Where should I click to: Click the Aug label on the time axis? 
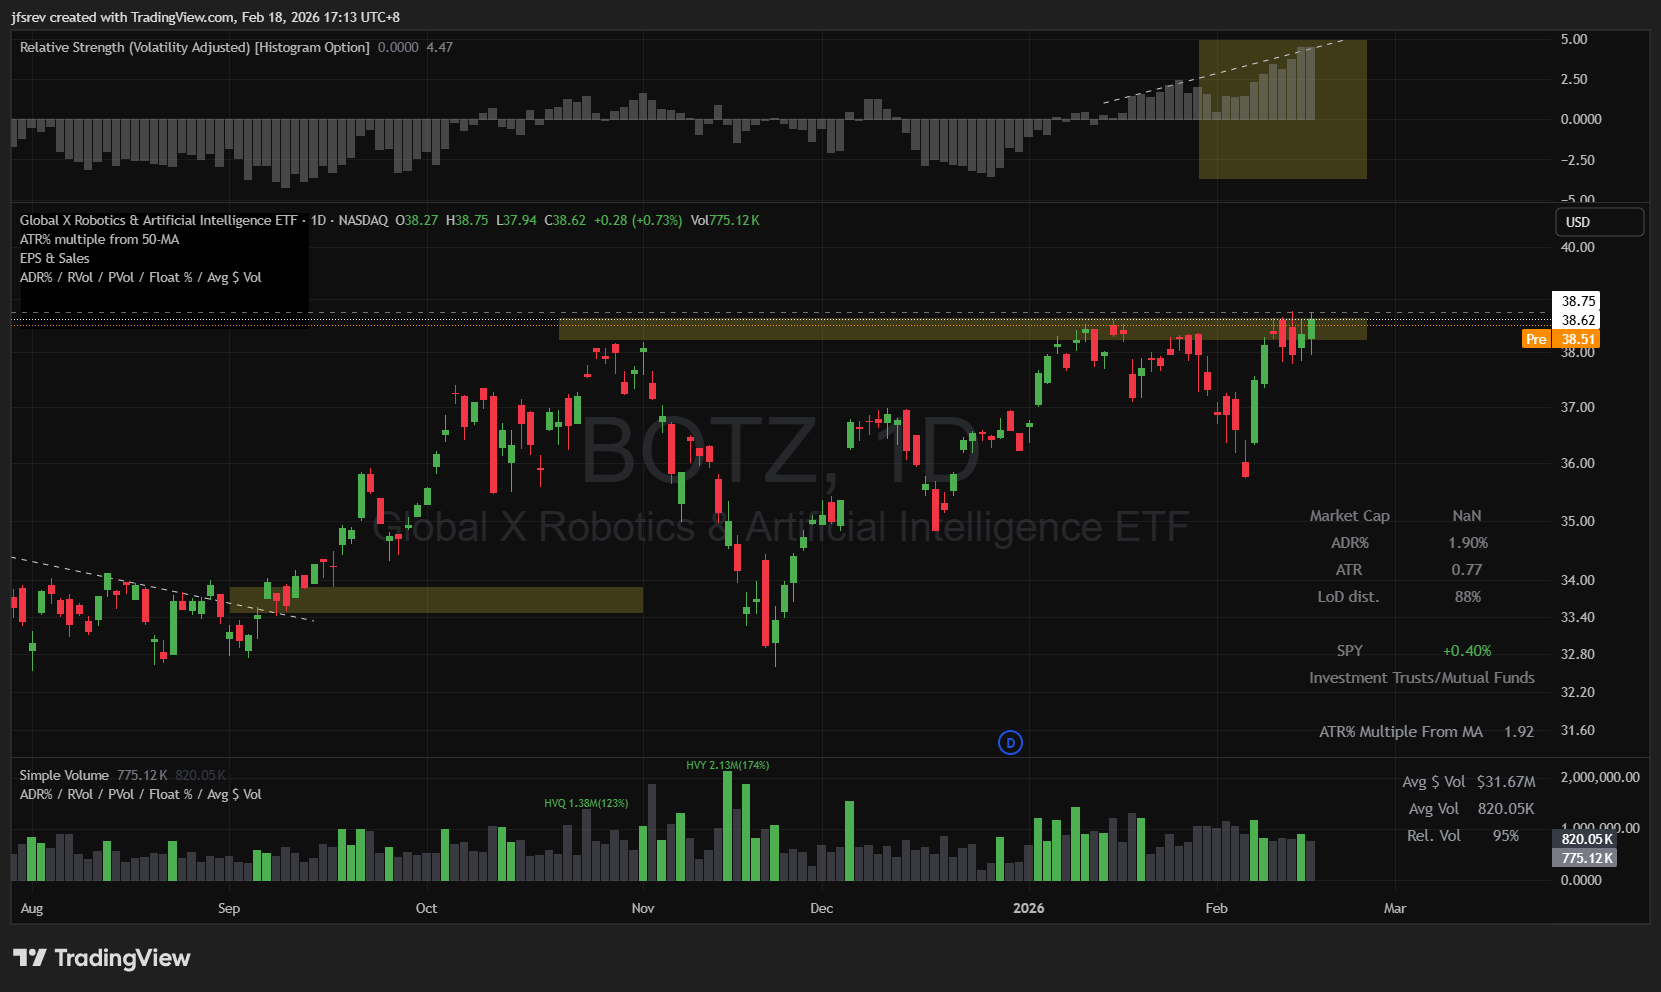coord(32,908)
